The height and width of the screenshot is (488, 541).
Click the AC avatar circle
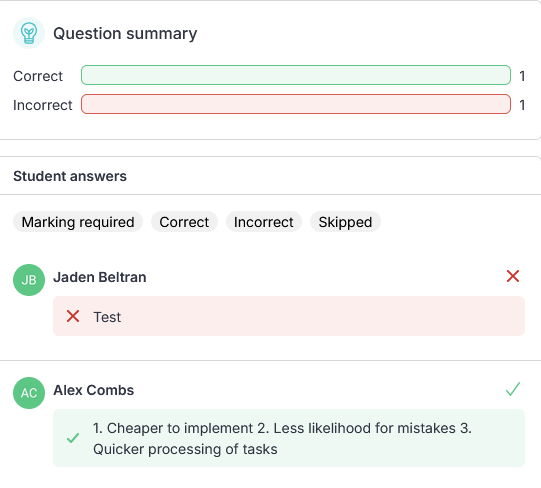click(29, 393)
